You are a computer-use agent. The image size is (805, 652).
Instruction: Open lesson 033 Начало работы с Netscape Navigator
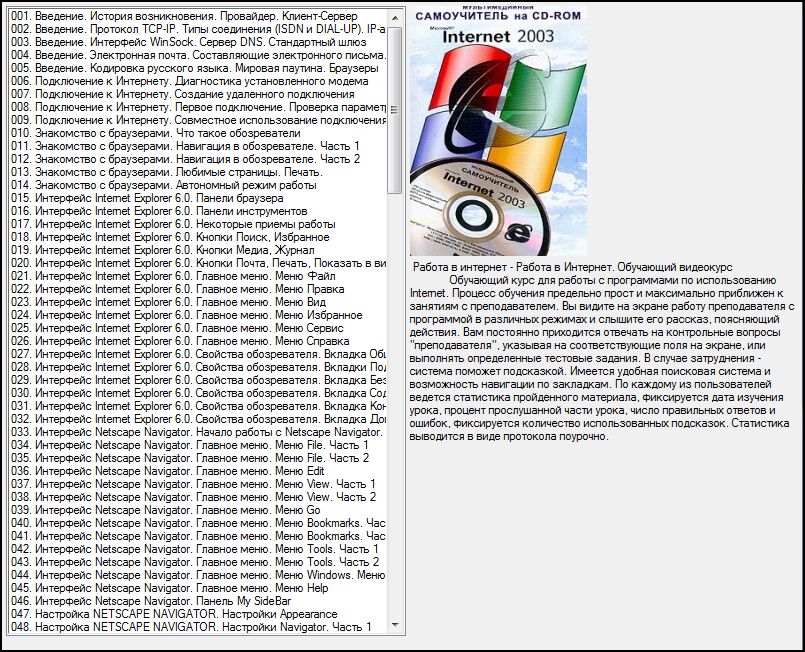[197, 432]
